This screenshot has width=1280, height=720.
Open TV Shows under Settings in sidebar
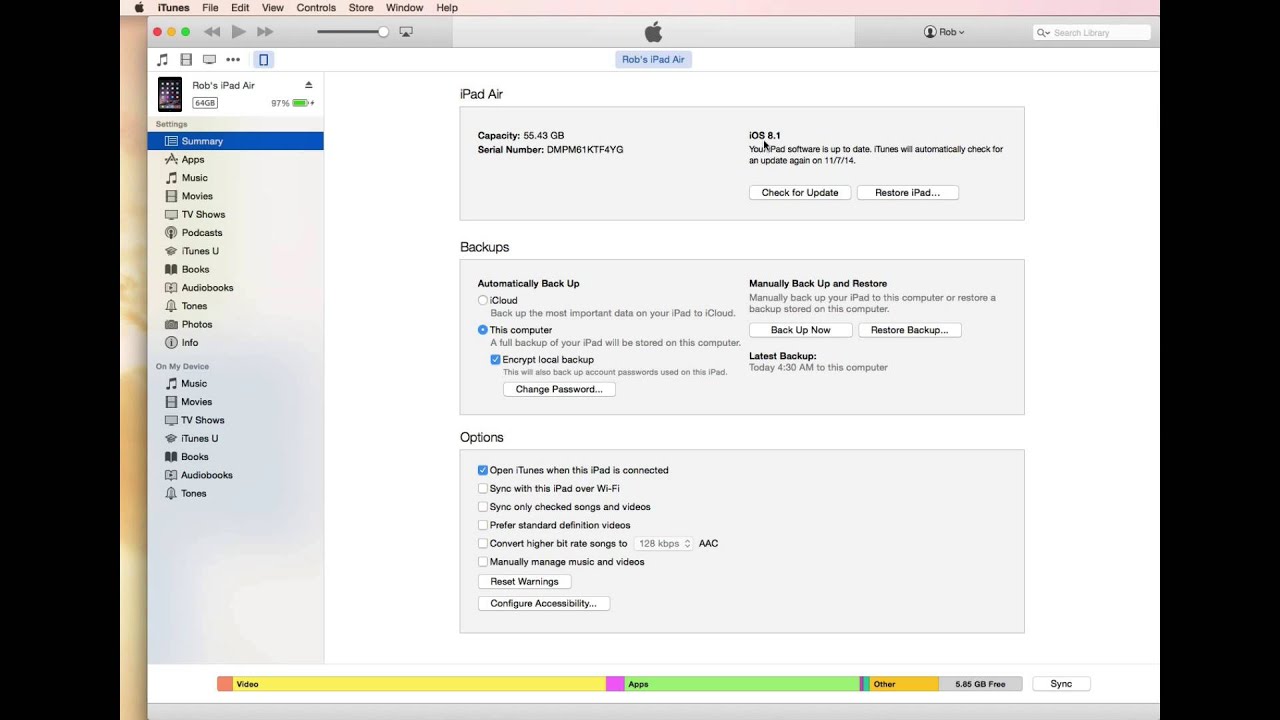(203, 214)
